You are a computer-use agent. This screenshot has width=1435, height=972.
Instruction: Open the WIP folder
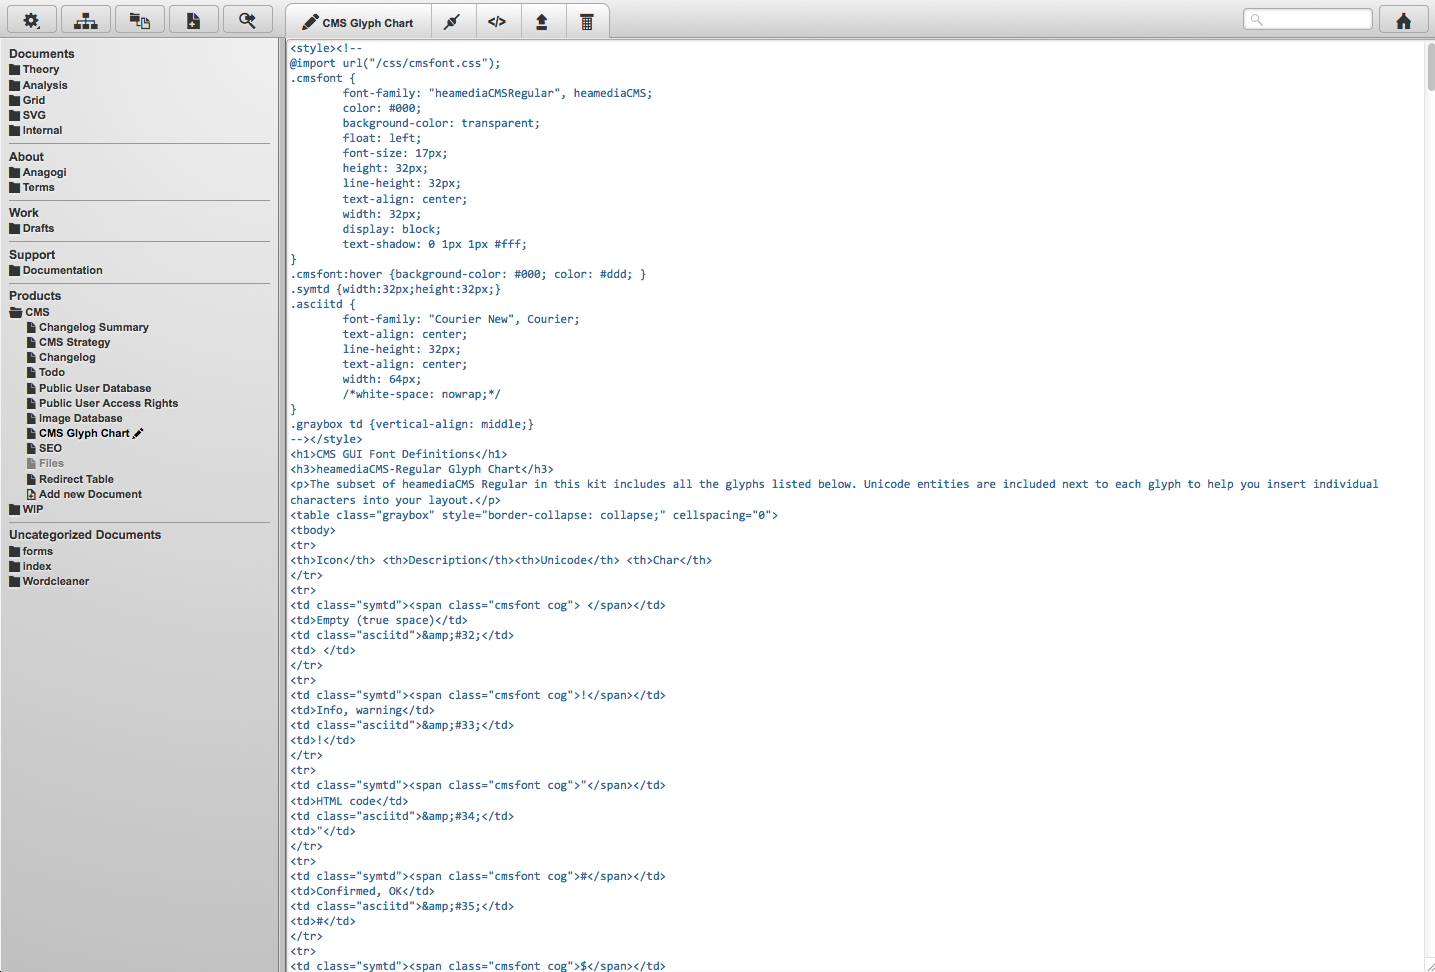point(26,509)
